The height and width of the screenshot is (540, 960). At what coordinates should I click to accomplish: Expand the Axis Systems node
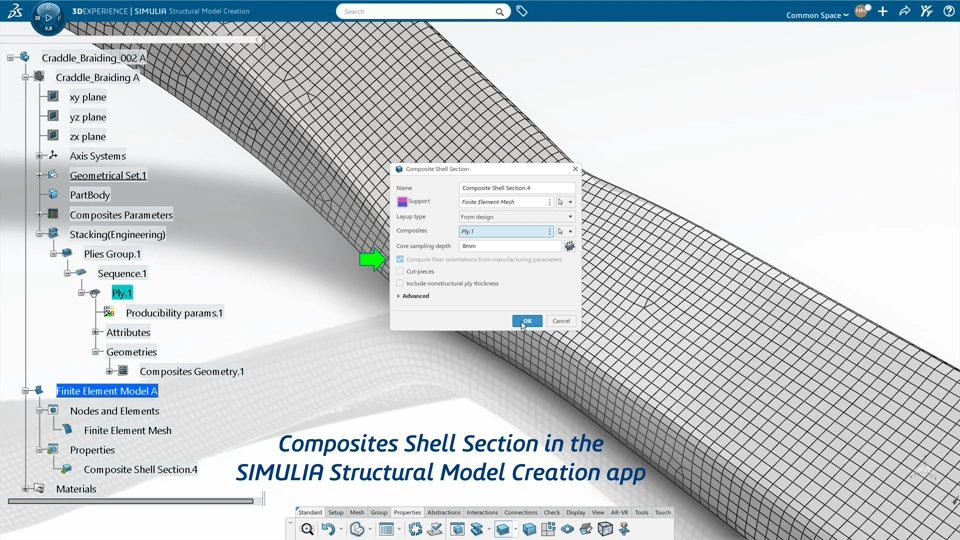point(39,156)
